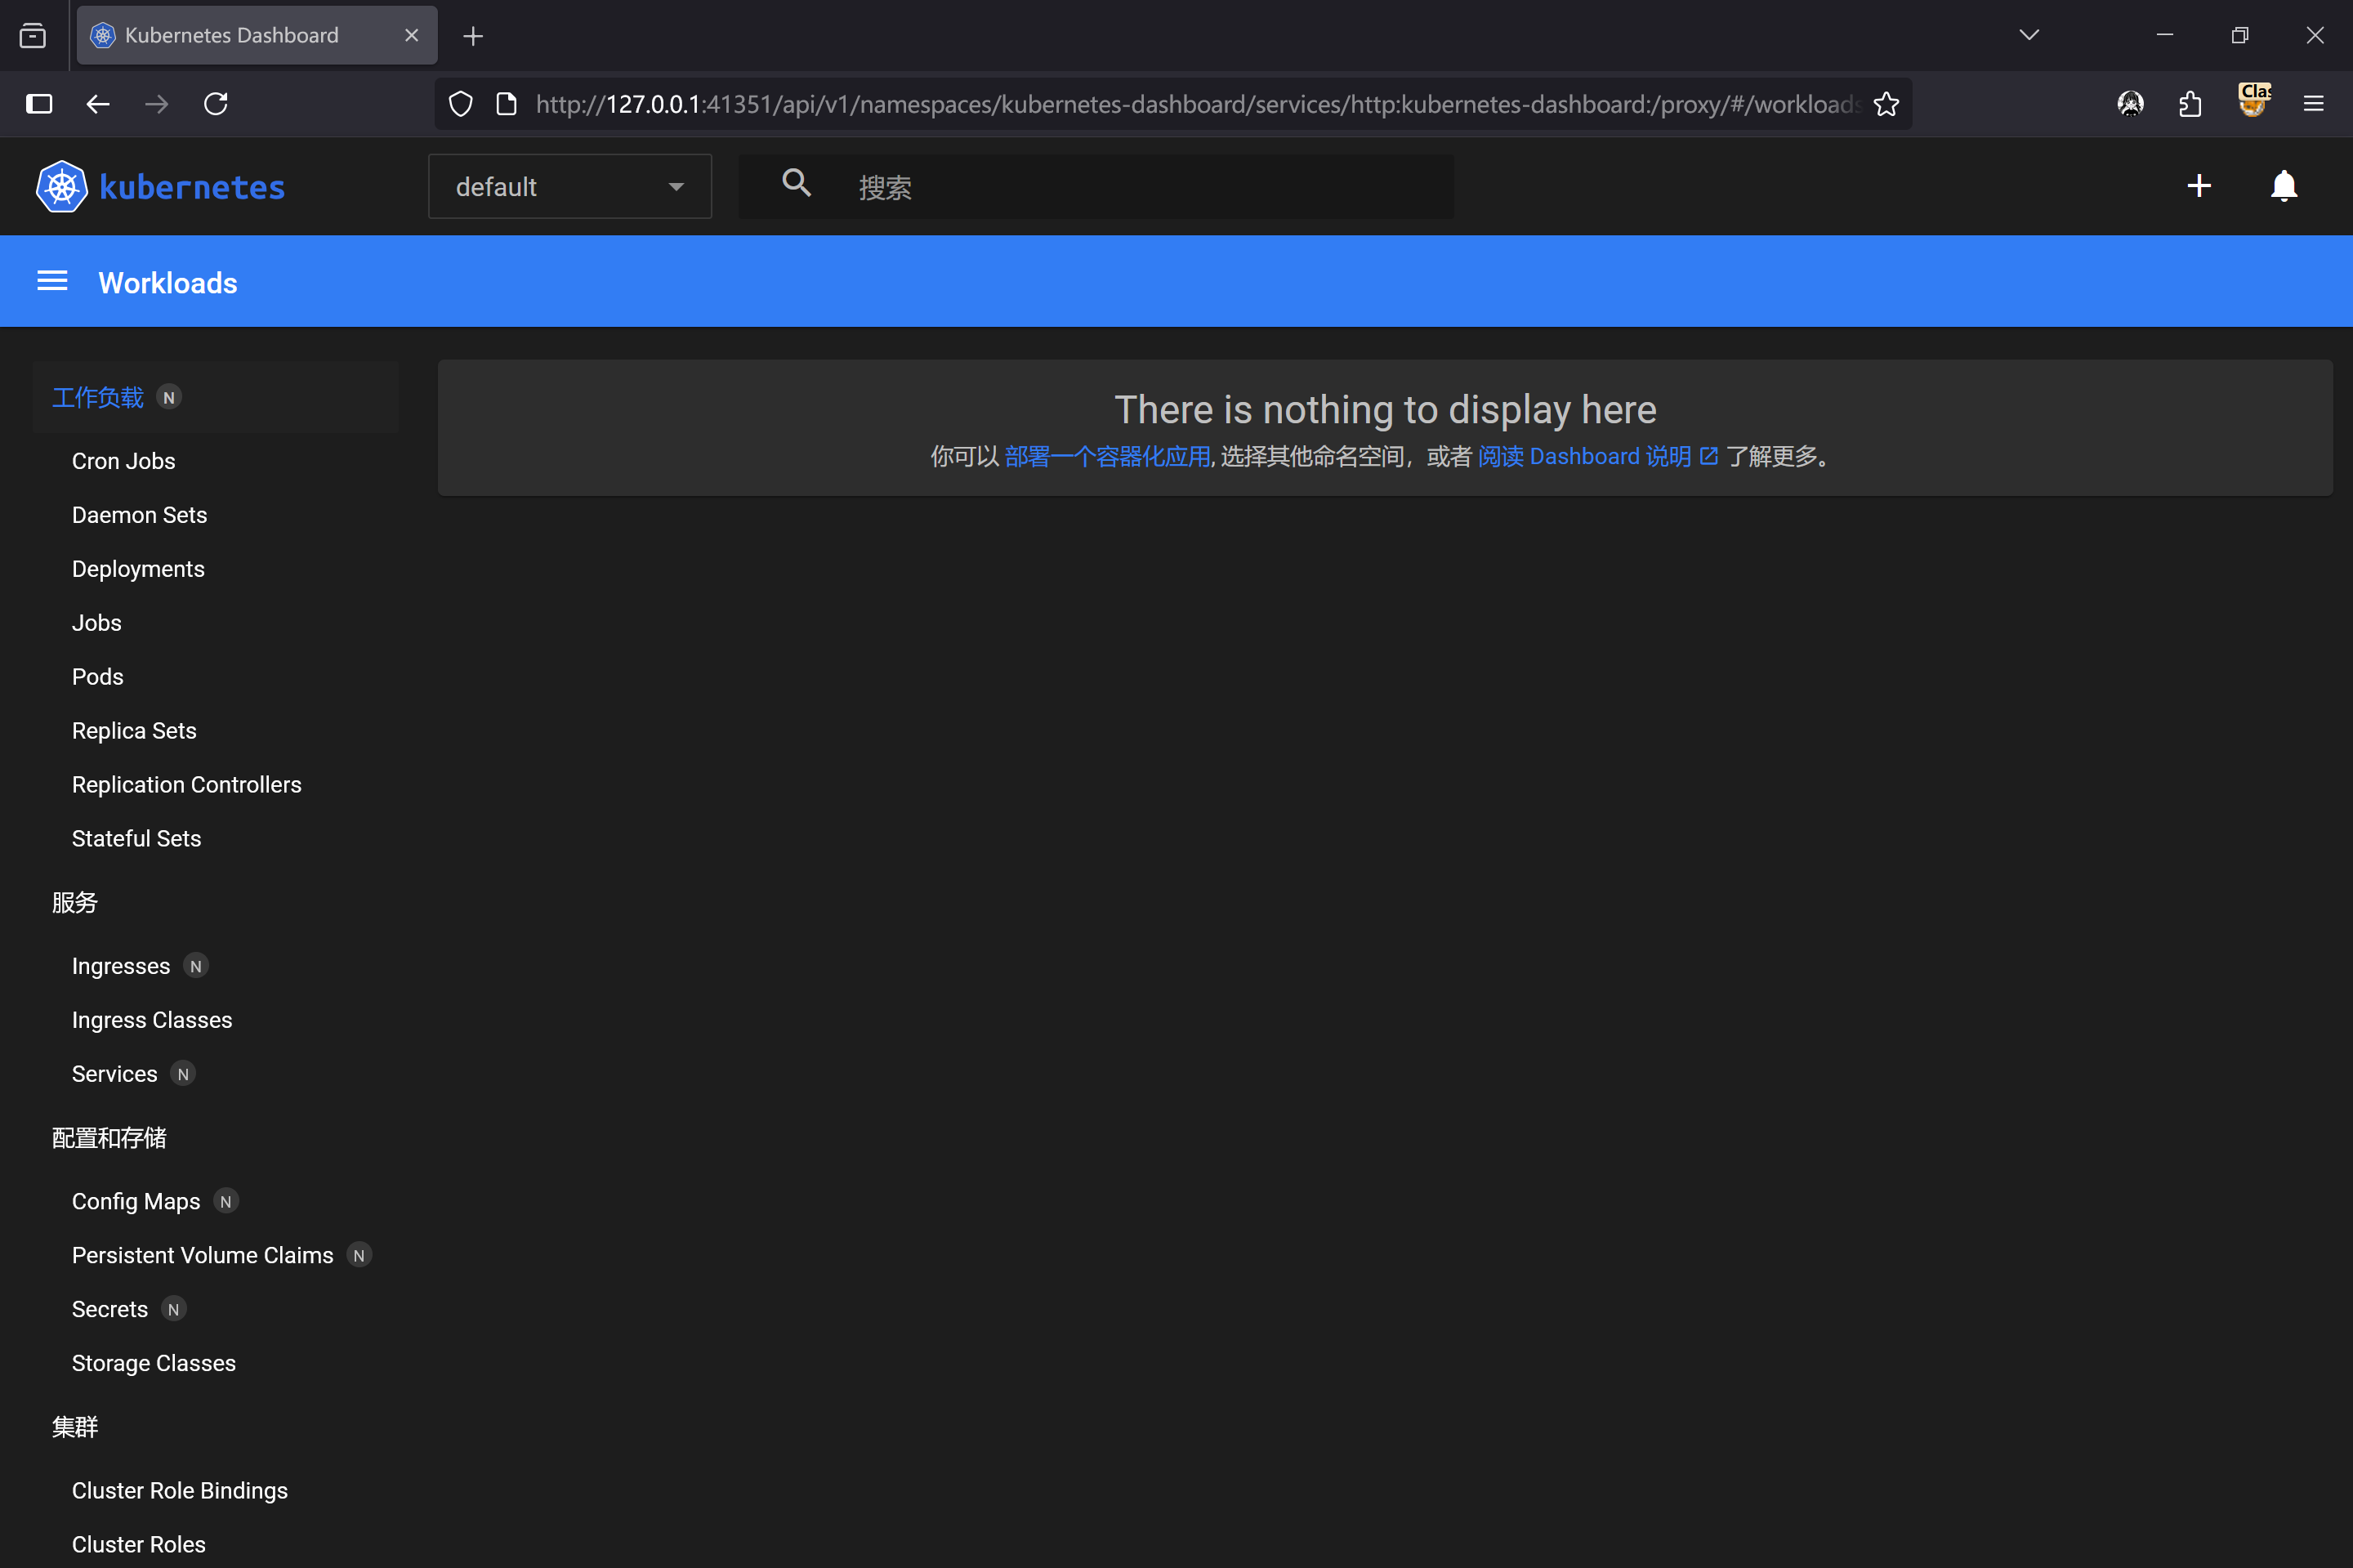
Task: Click the N badge beside Config Maps
Action: pos(226,1201)
